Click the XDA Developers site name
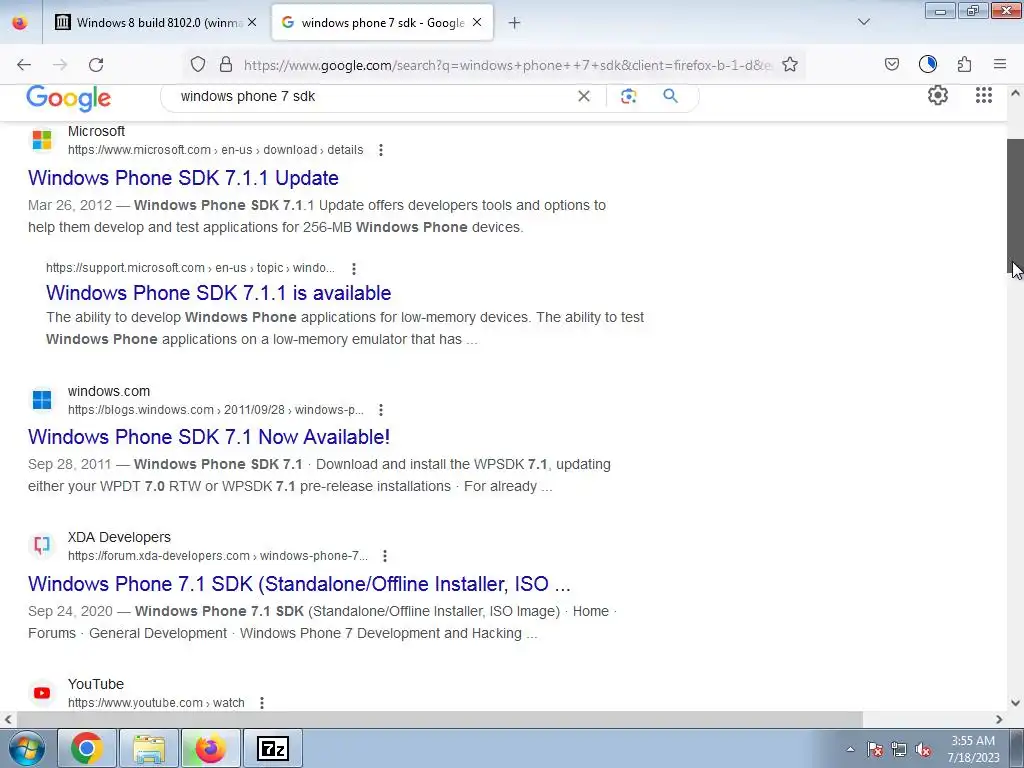 120,537
